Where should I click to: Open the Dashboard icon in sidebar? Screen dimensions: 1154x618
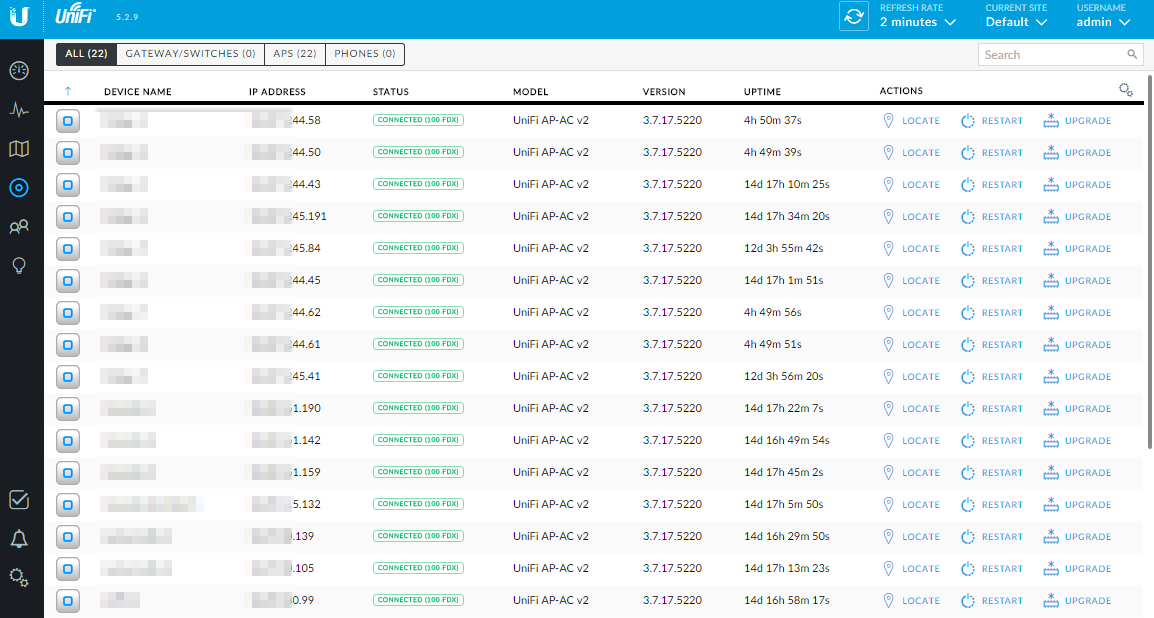[x=19, y=71]
